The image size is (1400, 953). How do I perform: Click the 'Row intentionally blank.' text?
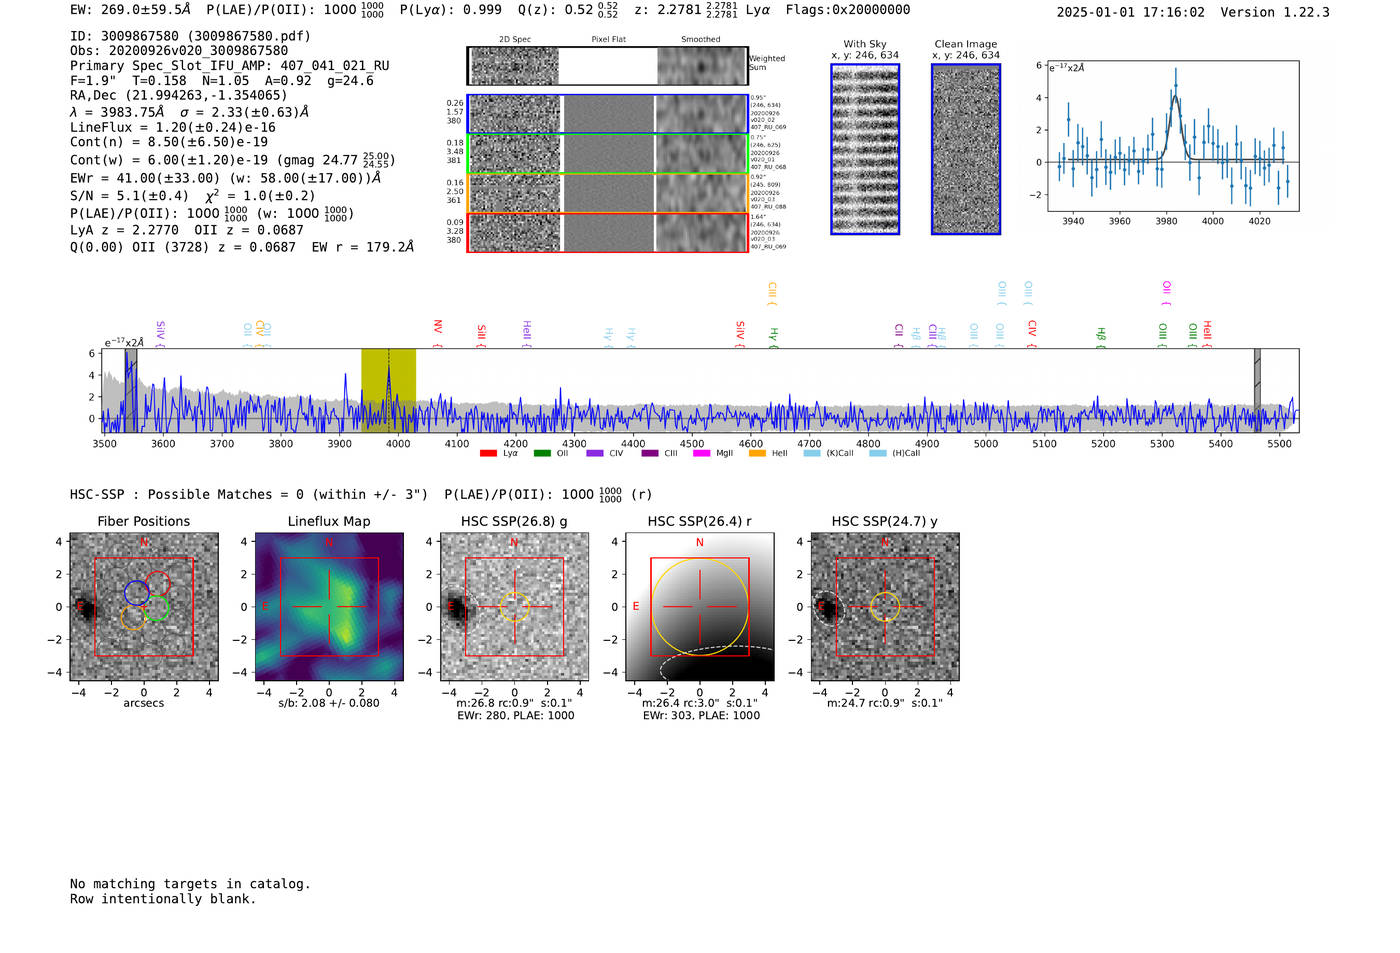[163, 899]
